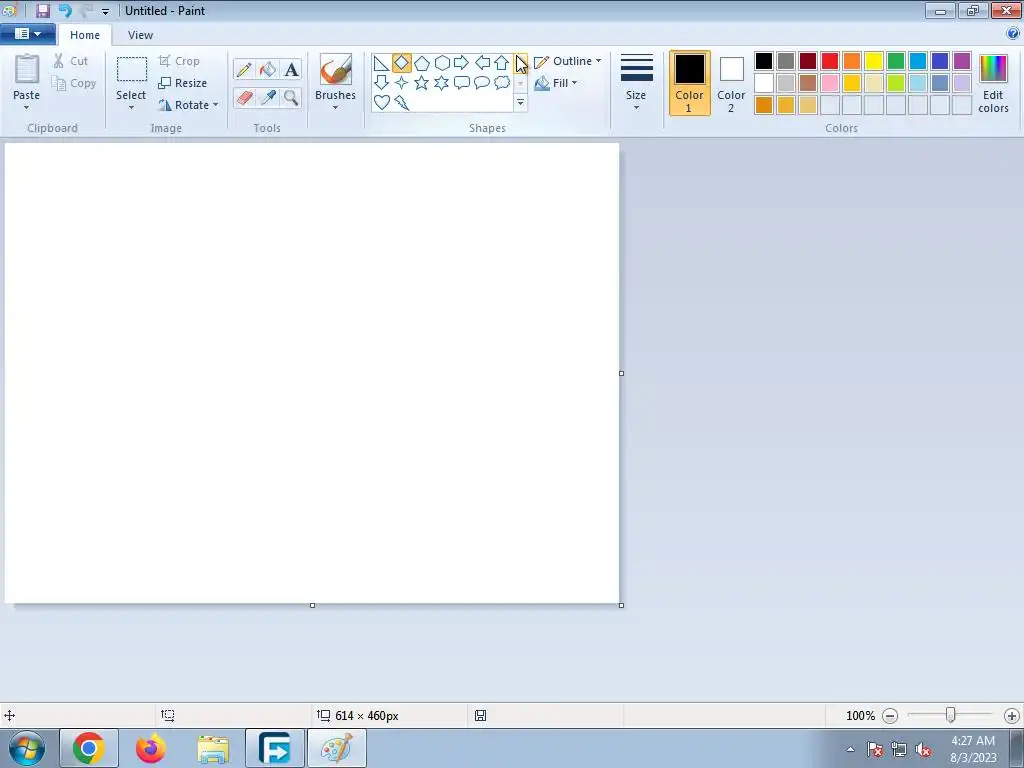
Task: Open Chrome from the taskbar
Action: click(89, 748)
